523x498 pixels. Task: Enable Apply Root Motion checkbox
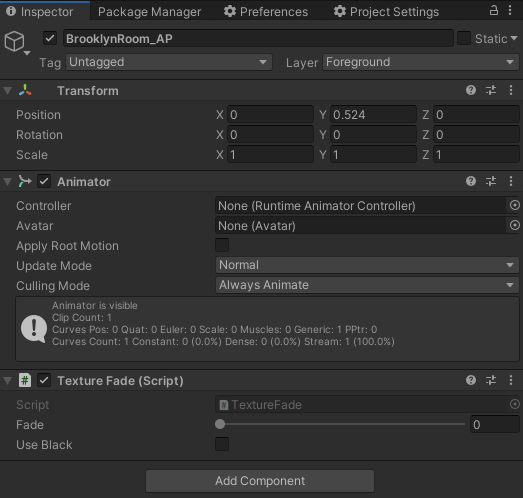pyautogui.click(x=222, y=245)
